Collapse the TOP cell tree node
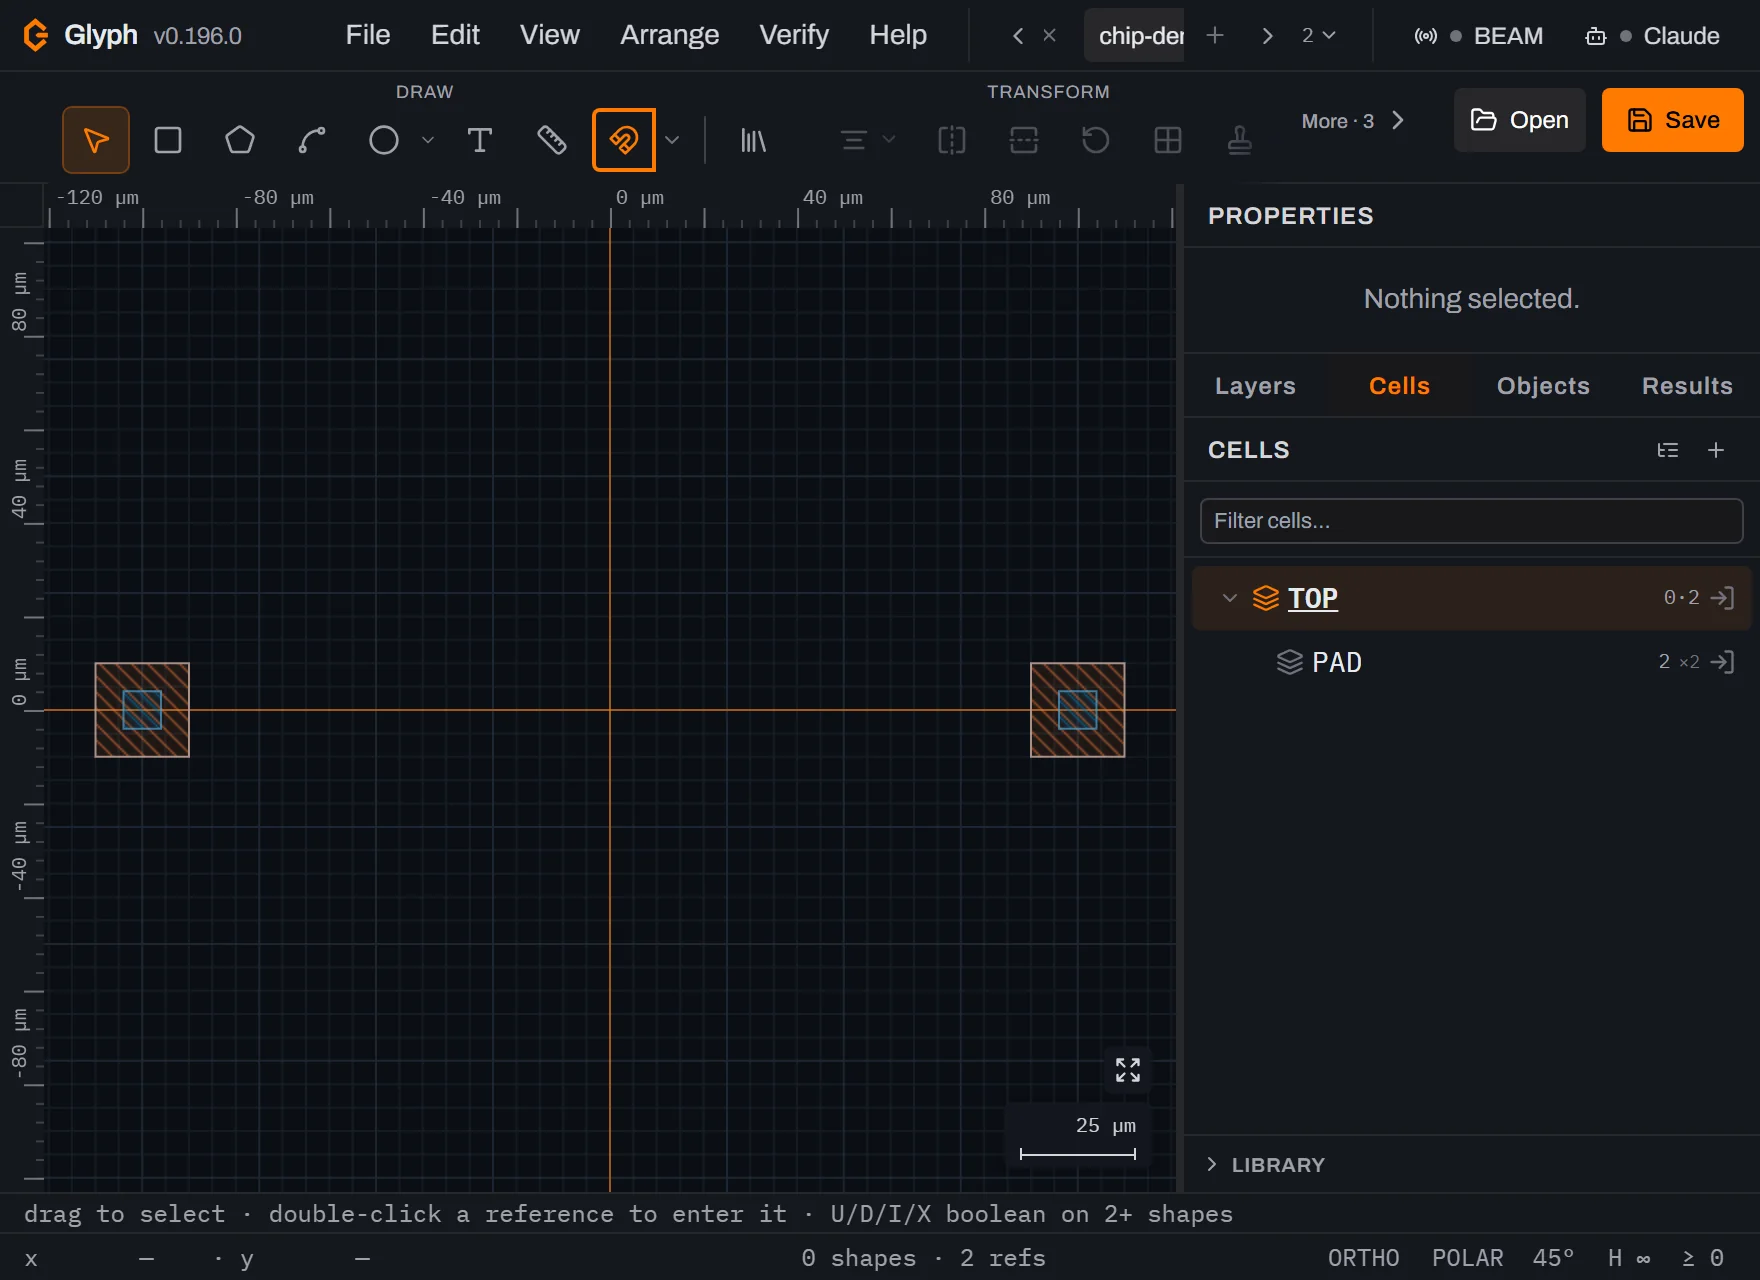This screenshot has height=1280, width=1760. click(x=1230, y=598)
